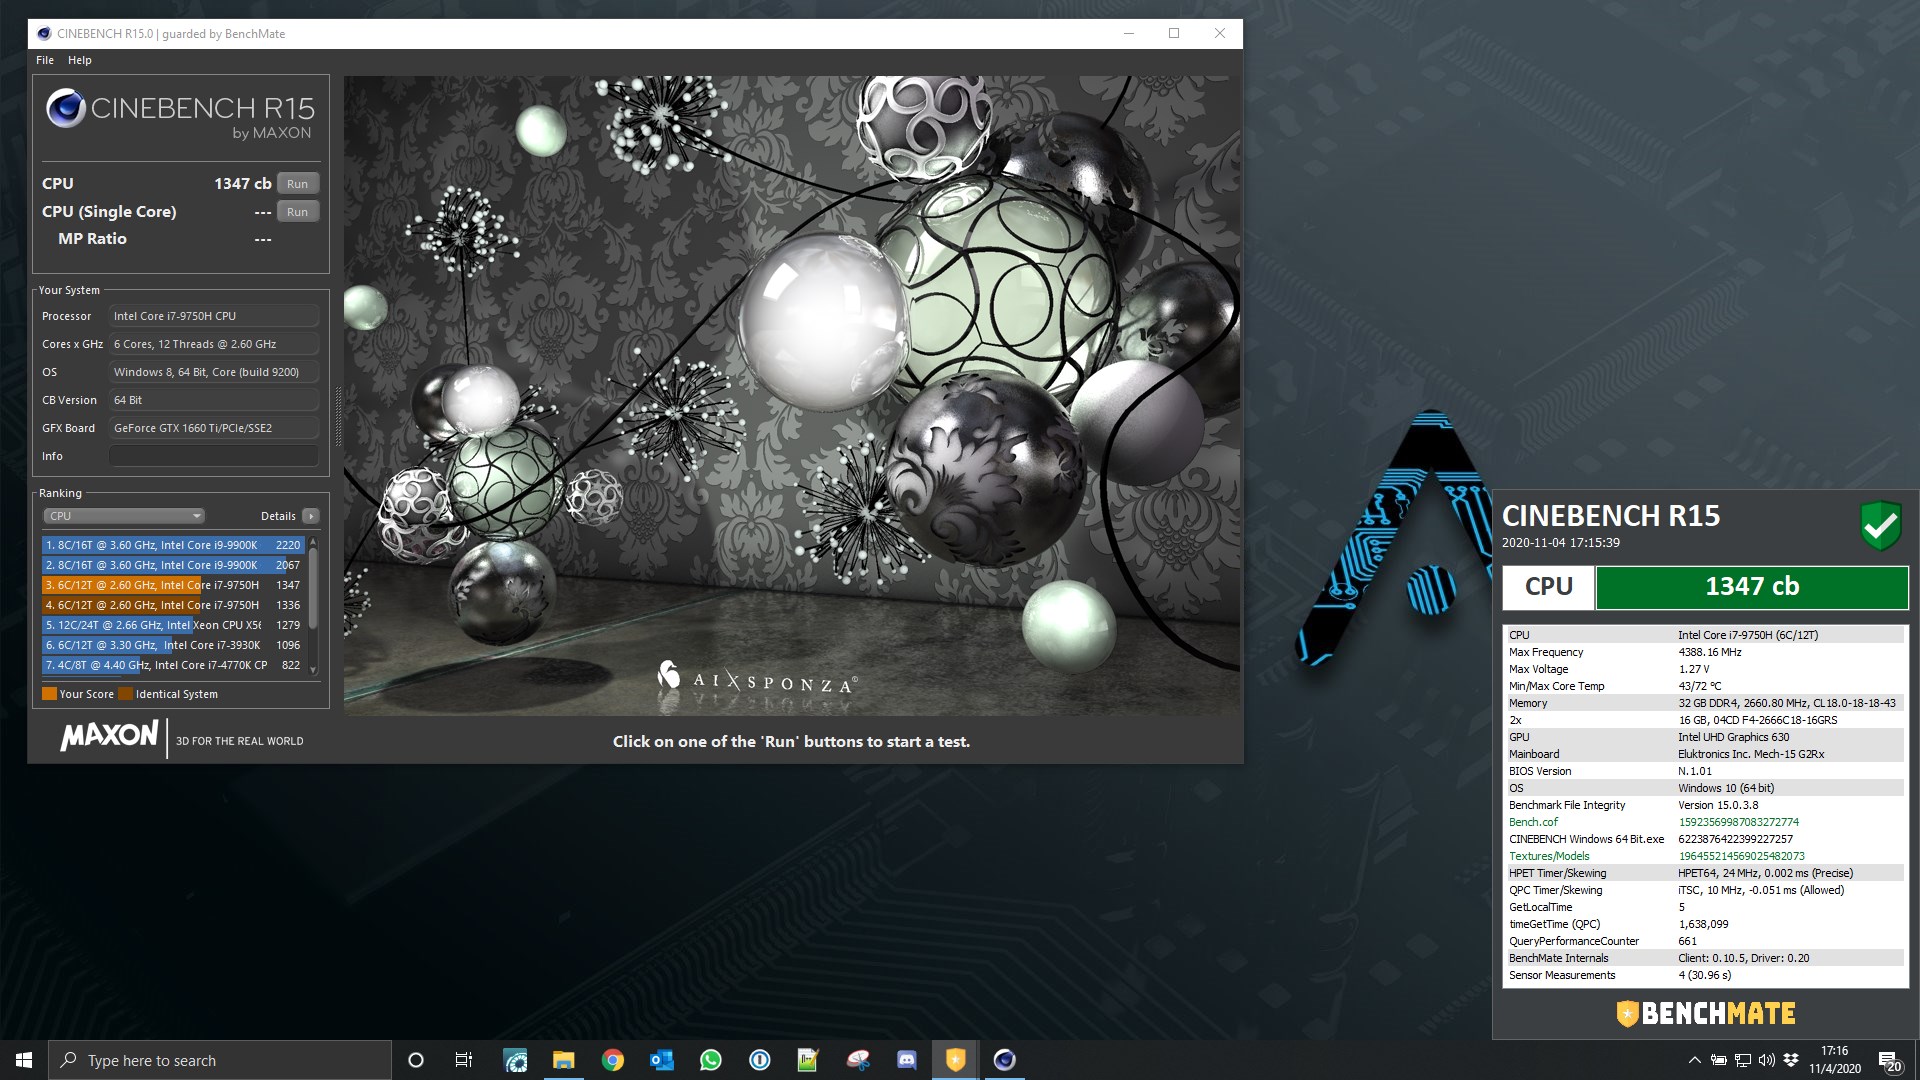
Task: Click the CB Version 64 Bit field
Action: click(x=214, y=400)
